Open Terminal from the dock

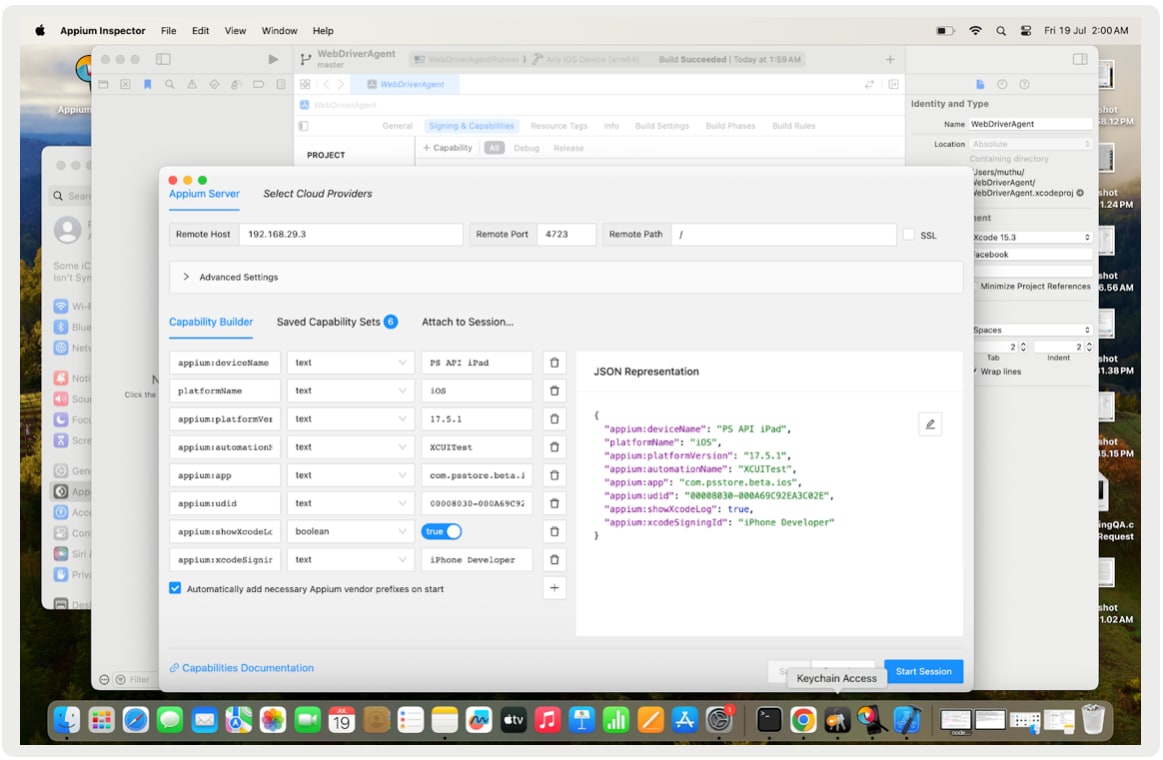tap(769, 719)
